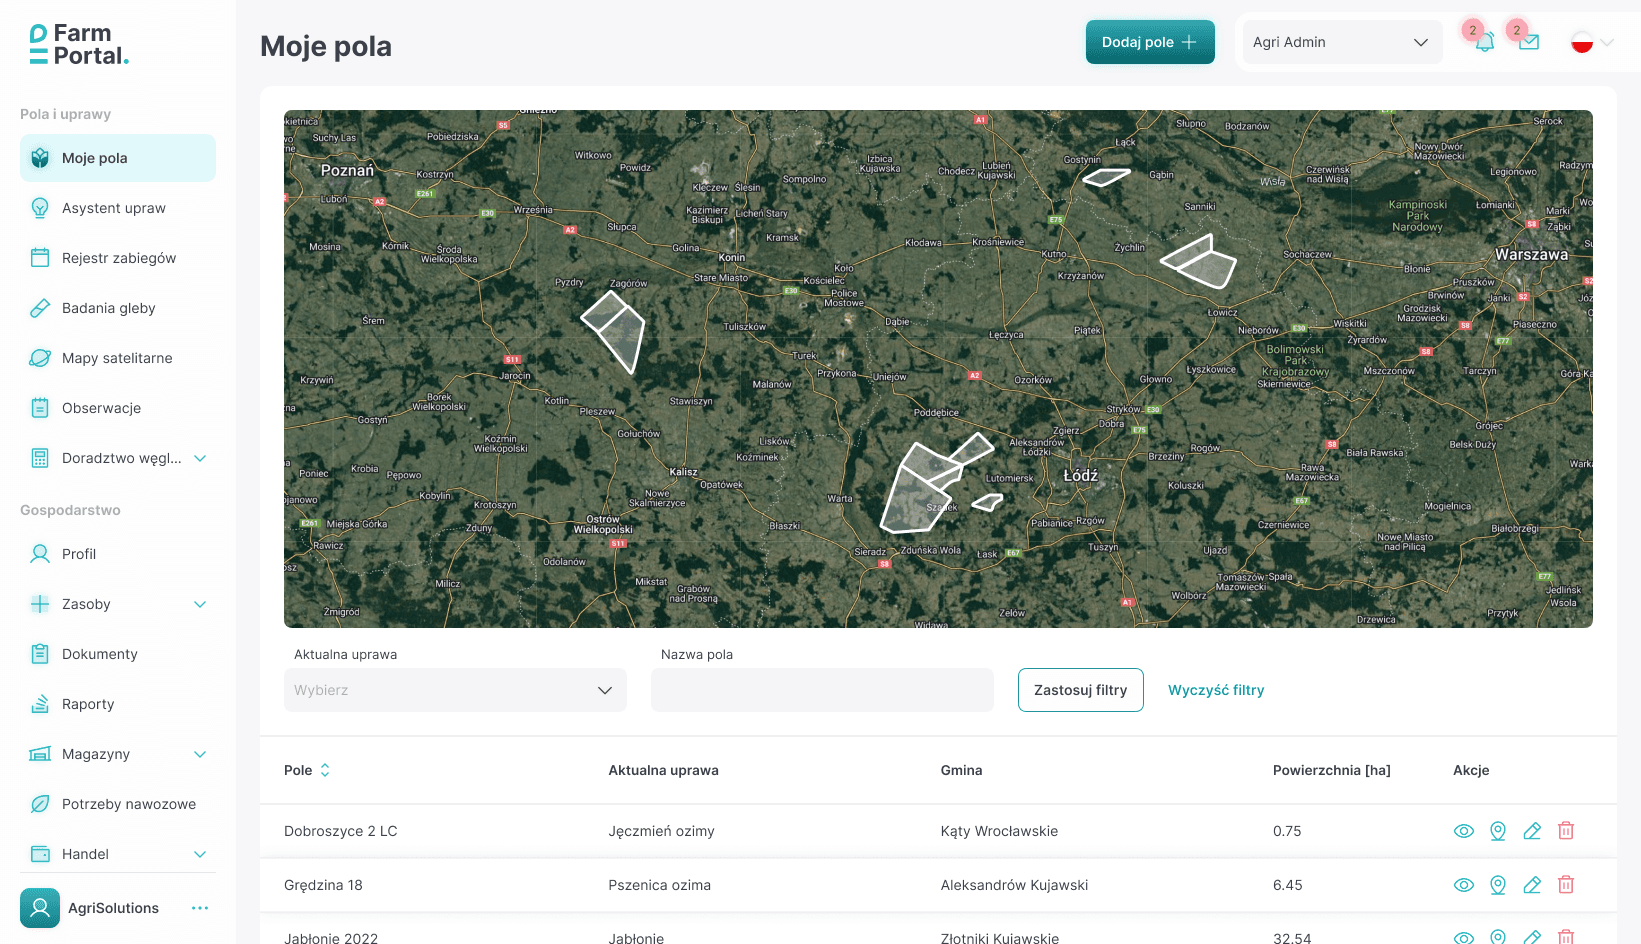Expand the Handel submenu
Viewport: 1641px width, 944px height.
[200, 854]
